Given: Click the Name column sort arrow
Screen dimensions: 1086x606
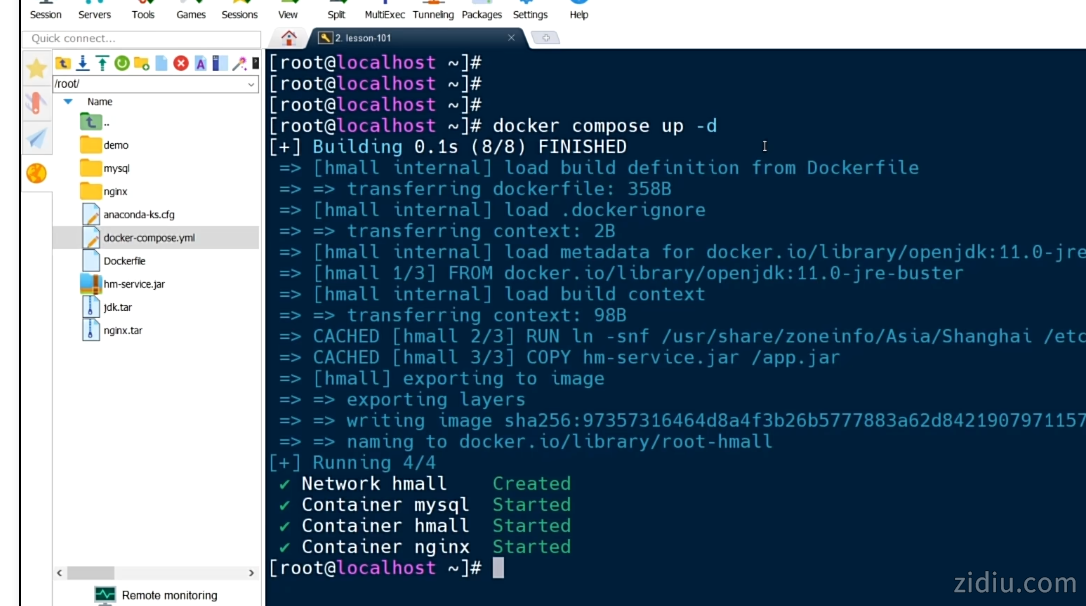Looking at the screenshot, I should (68, 102).
